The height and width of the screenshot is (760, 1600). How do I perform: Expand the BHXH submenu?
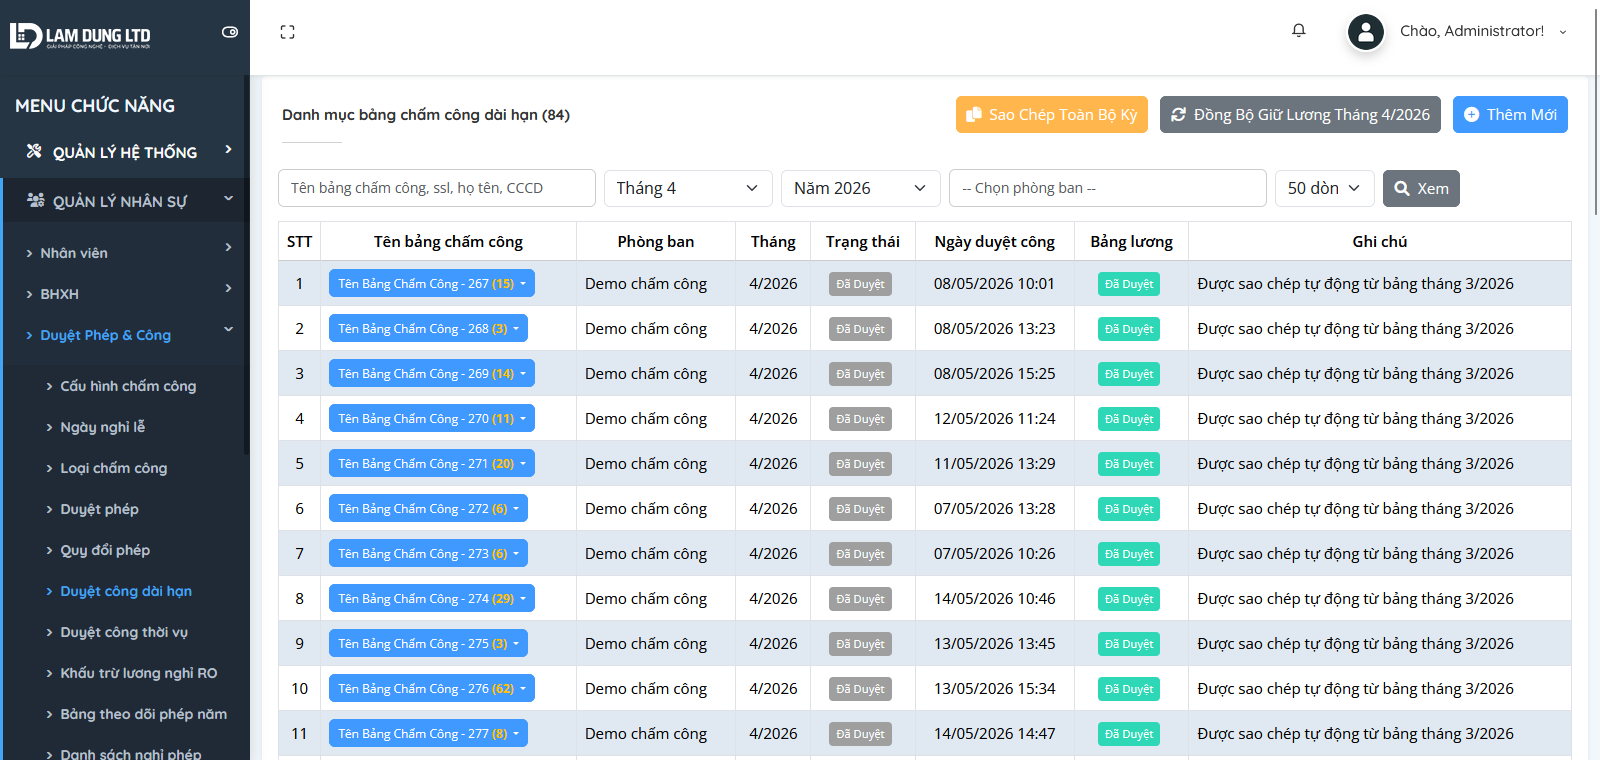pos(125,294)
